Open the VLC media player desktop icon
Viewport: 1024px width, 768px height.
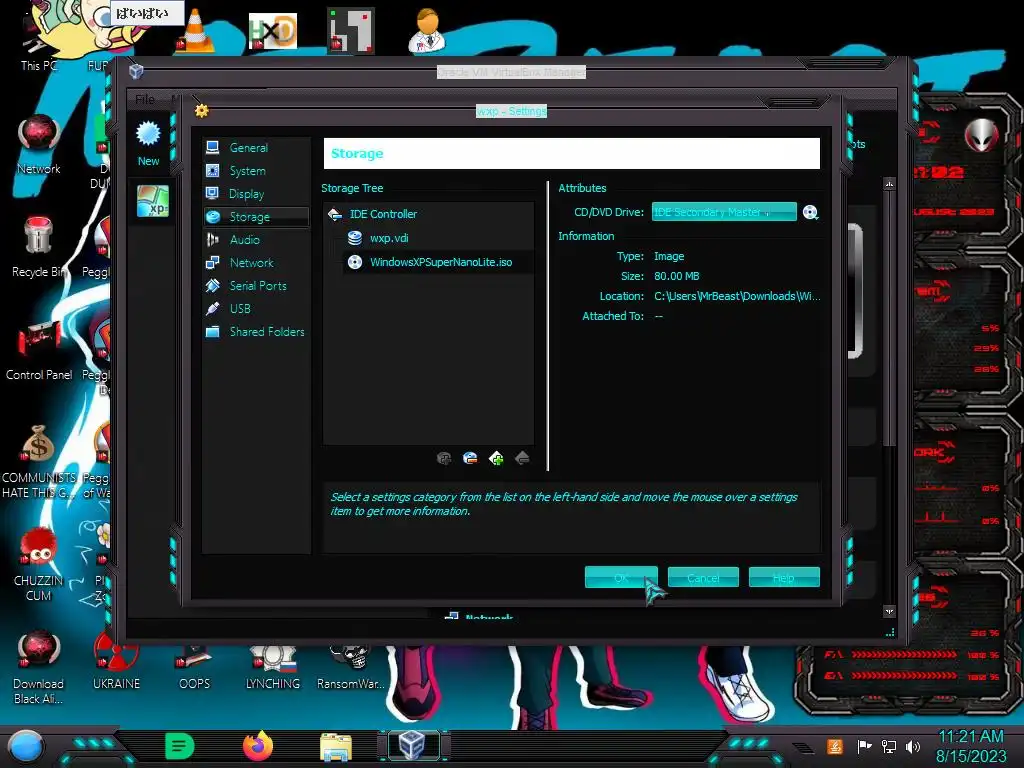pos(194,31)
